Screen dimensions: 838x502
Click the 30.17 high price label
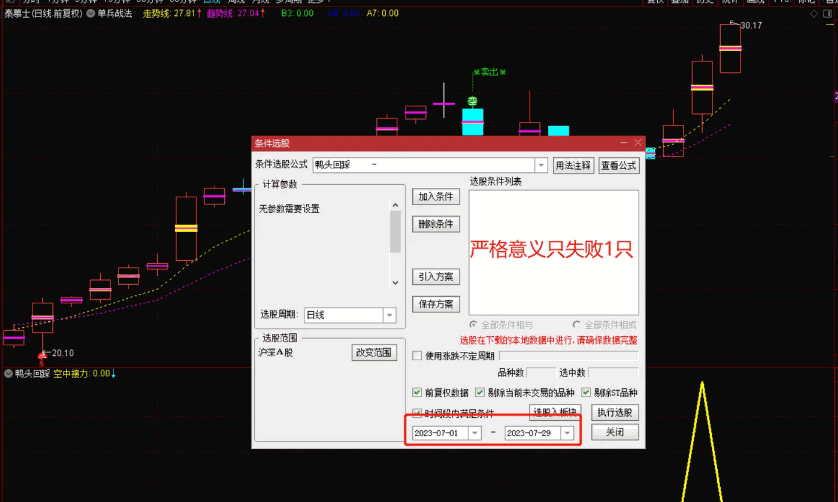pos(751,25)
